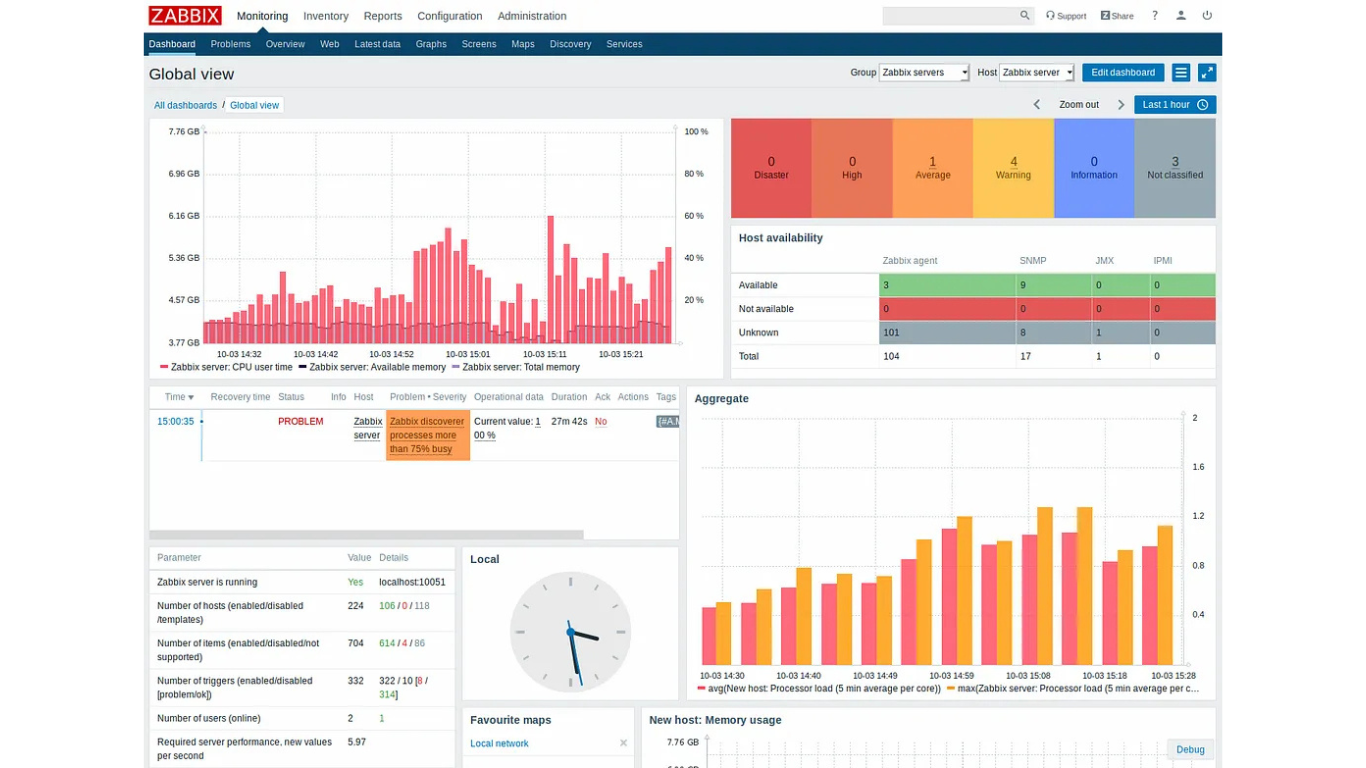
Task: Focus the top search input field
Action: [x=950, y=16]
